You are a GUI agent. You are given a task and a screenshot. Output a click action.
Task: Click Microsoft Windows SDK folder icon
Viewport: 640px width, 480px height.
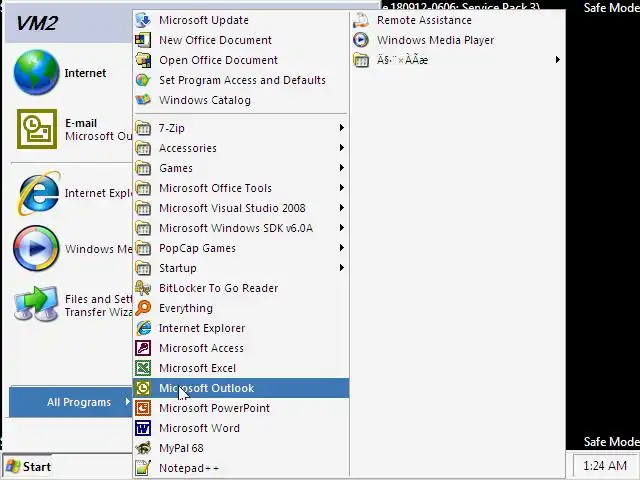tap(143, 228)
